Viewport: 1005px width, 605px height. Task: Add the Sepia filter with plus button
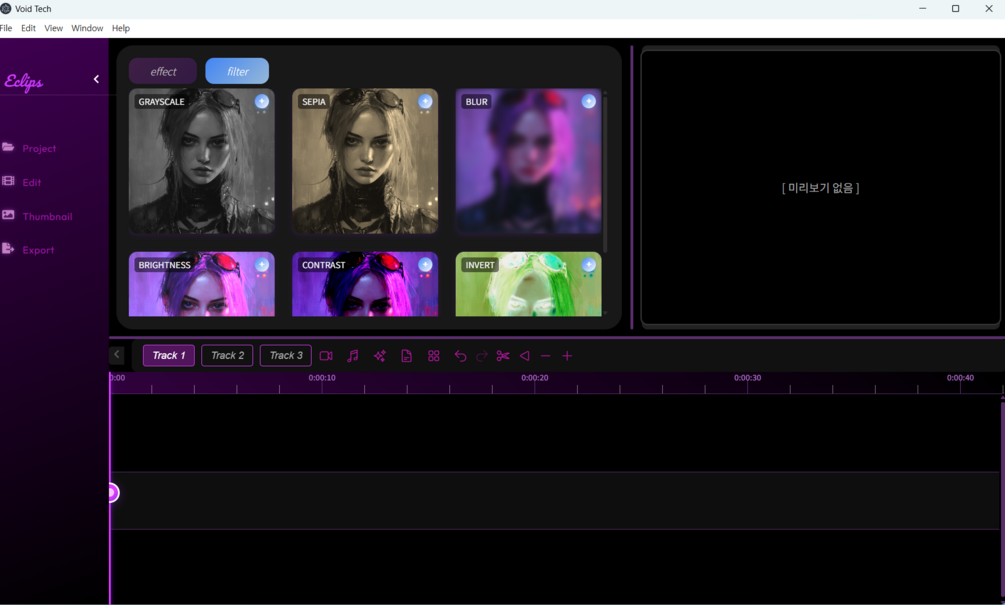[x=425, y=101]
